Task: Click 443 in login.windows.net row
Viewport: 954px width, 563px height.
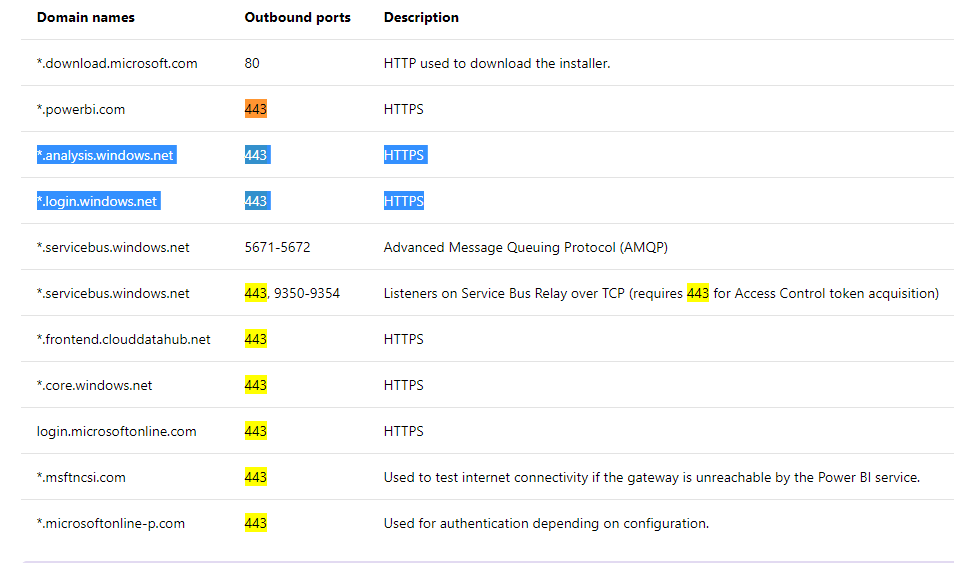Action: (257, 201)
